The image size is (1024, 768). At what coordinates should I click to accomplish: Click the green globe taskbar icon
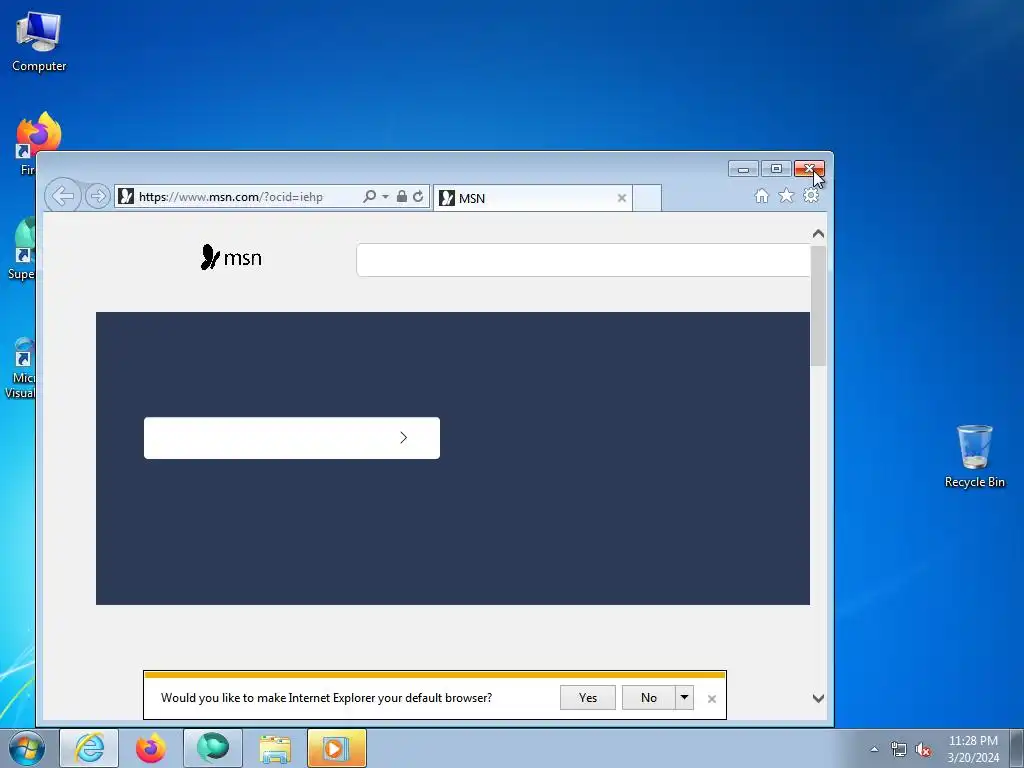tap(213, 748)
